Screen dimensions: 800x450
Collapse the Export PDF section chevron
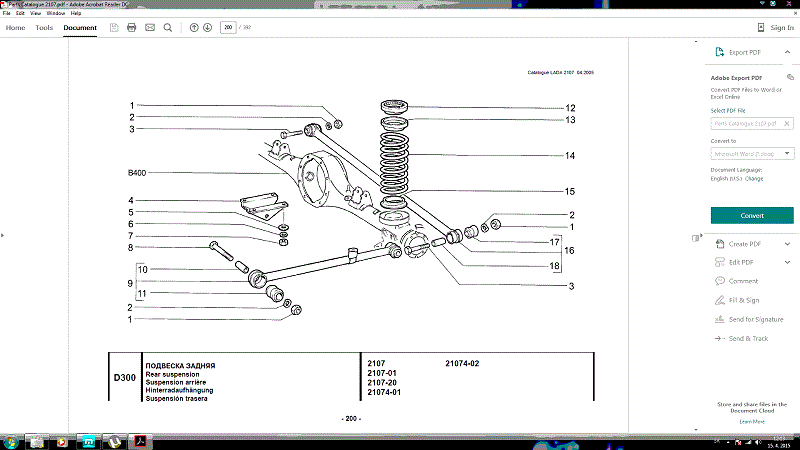[x=787, y=52]
